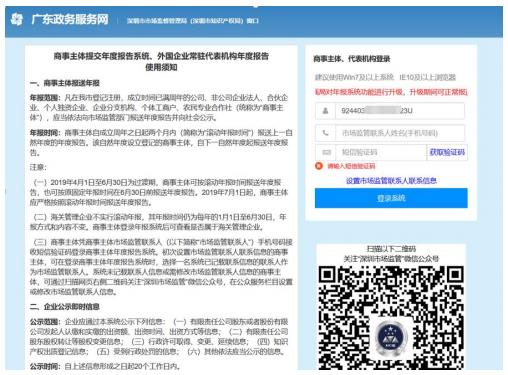Image resolution: width=508 pixels, height=375 pixels.
Task: Click the 商事主体、代表机构登录 panel title
Action: tap(352, 59)
